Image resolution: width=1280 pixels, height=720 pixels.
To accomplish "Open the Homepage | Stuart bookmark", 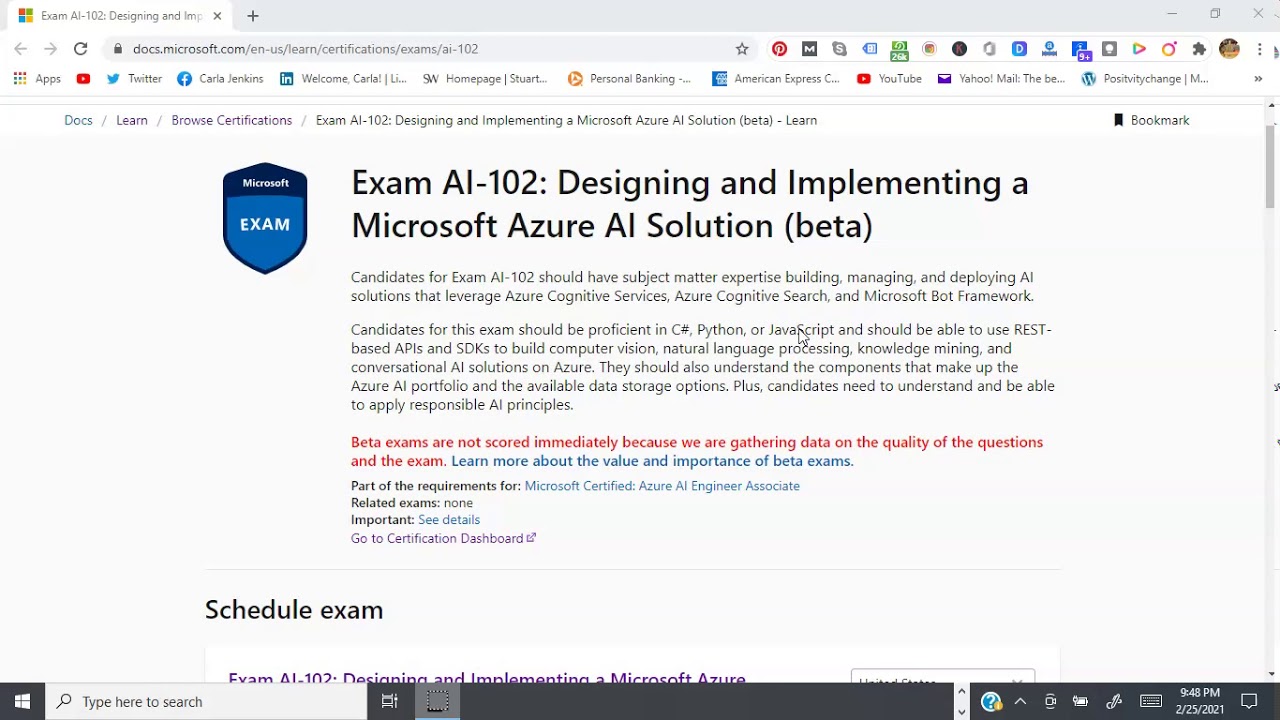I will [x=485, y=78].
